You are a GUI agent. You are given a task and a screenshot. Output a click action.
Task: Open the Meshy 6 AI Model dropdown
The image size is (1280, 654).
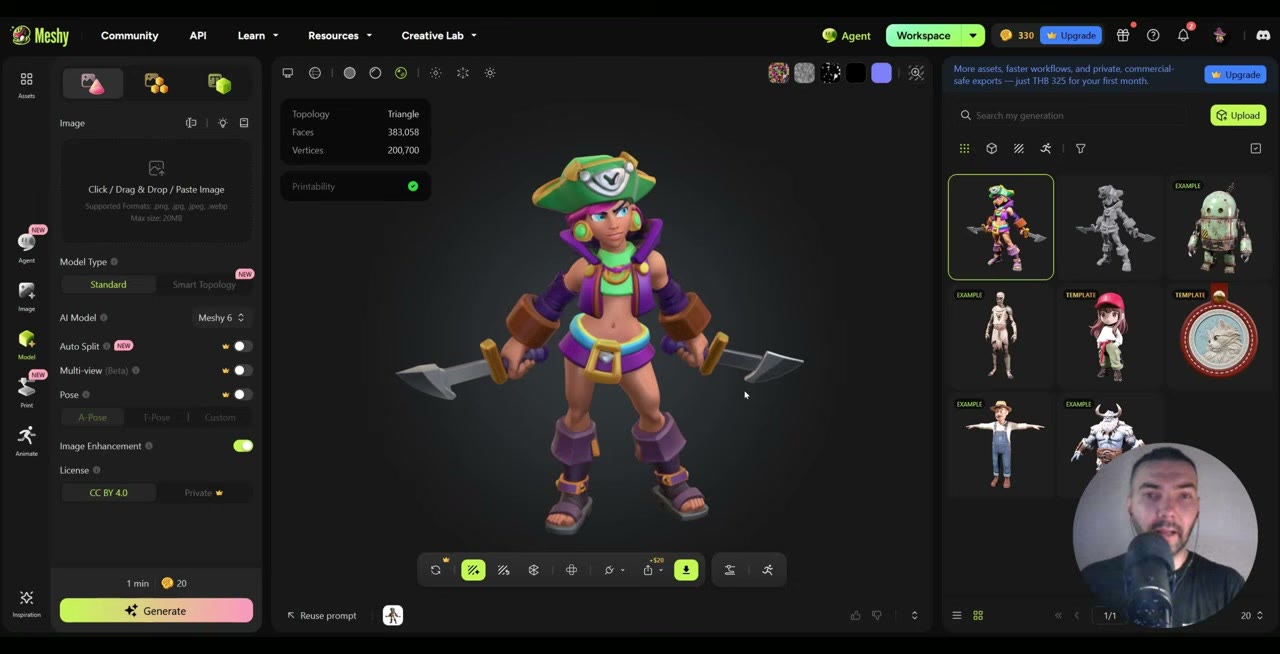[220, 318]
